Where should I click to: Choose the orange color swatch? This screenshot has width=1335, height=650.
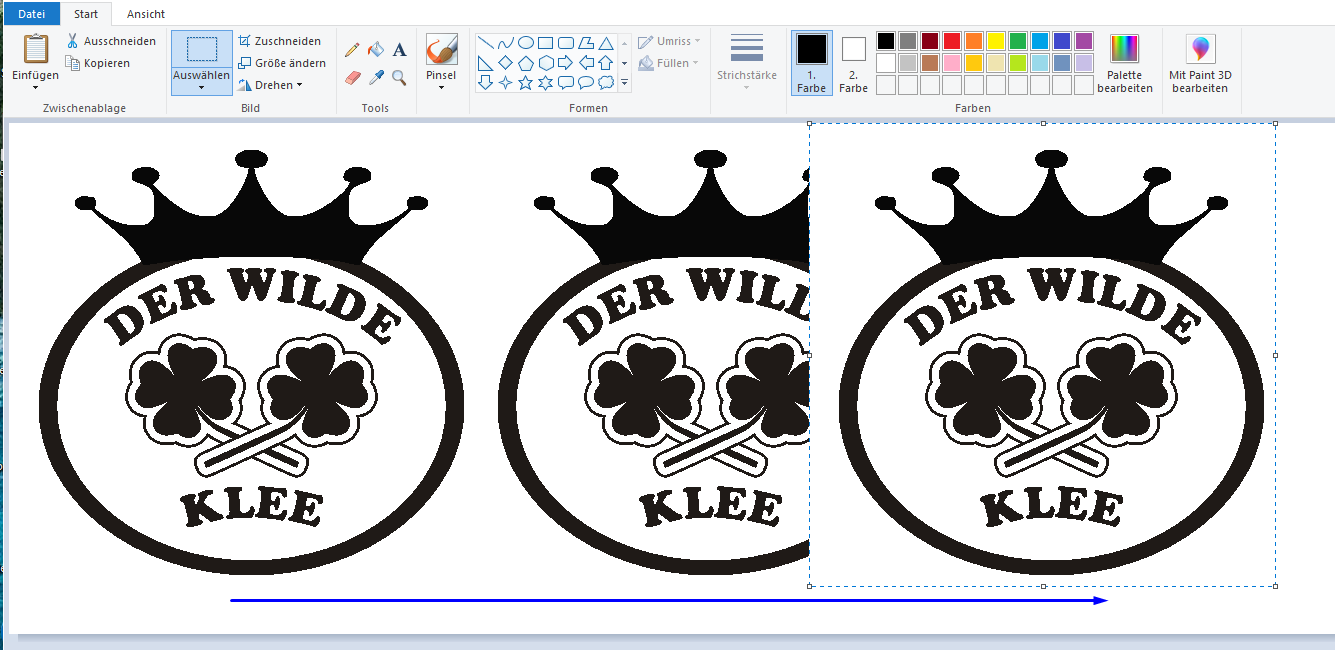974,41
